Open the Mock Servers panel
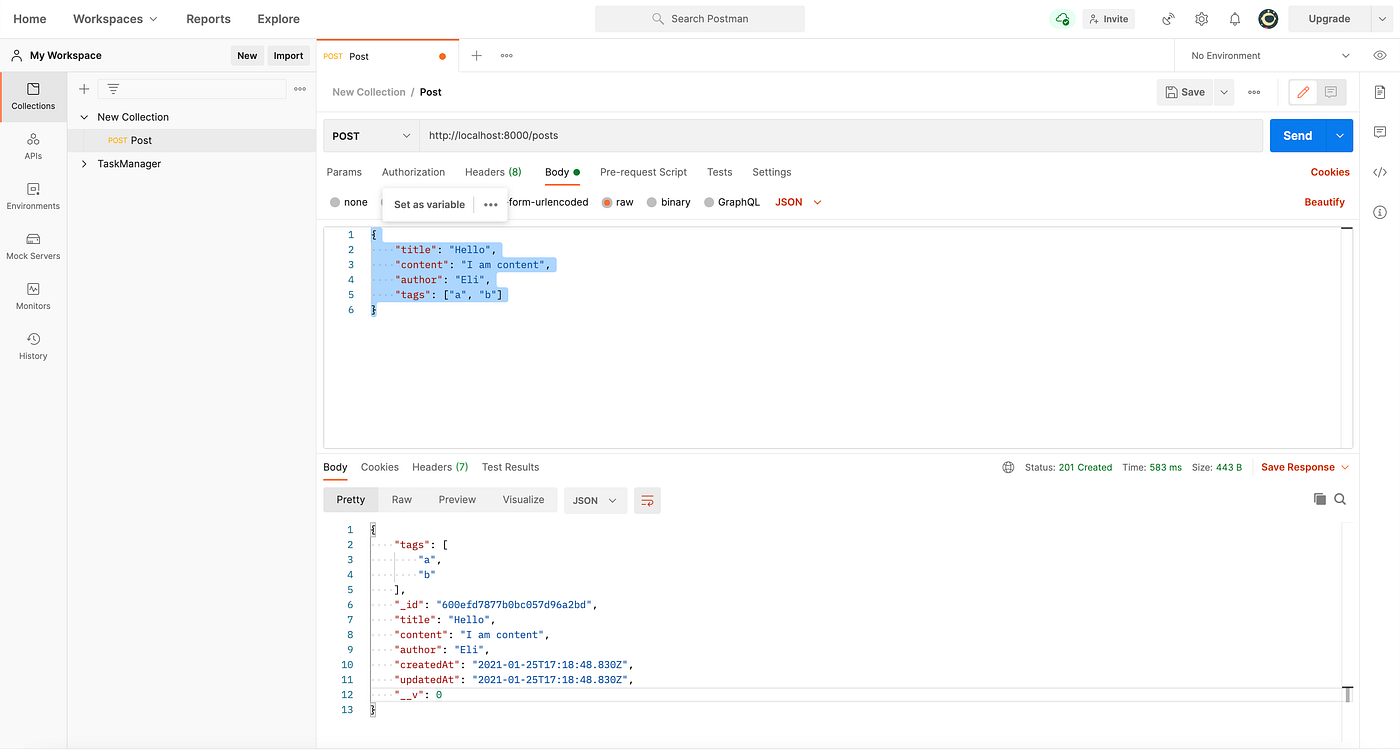The image size is (1400, 750). click(x=33, y=246)
